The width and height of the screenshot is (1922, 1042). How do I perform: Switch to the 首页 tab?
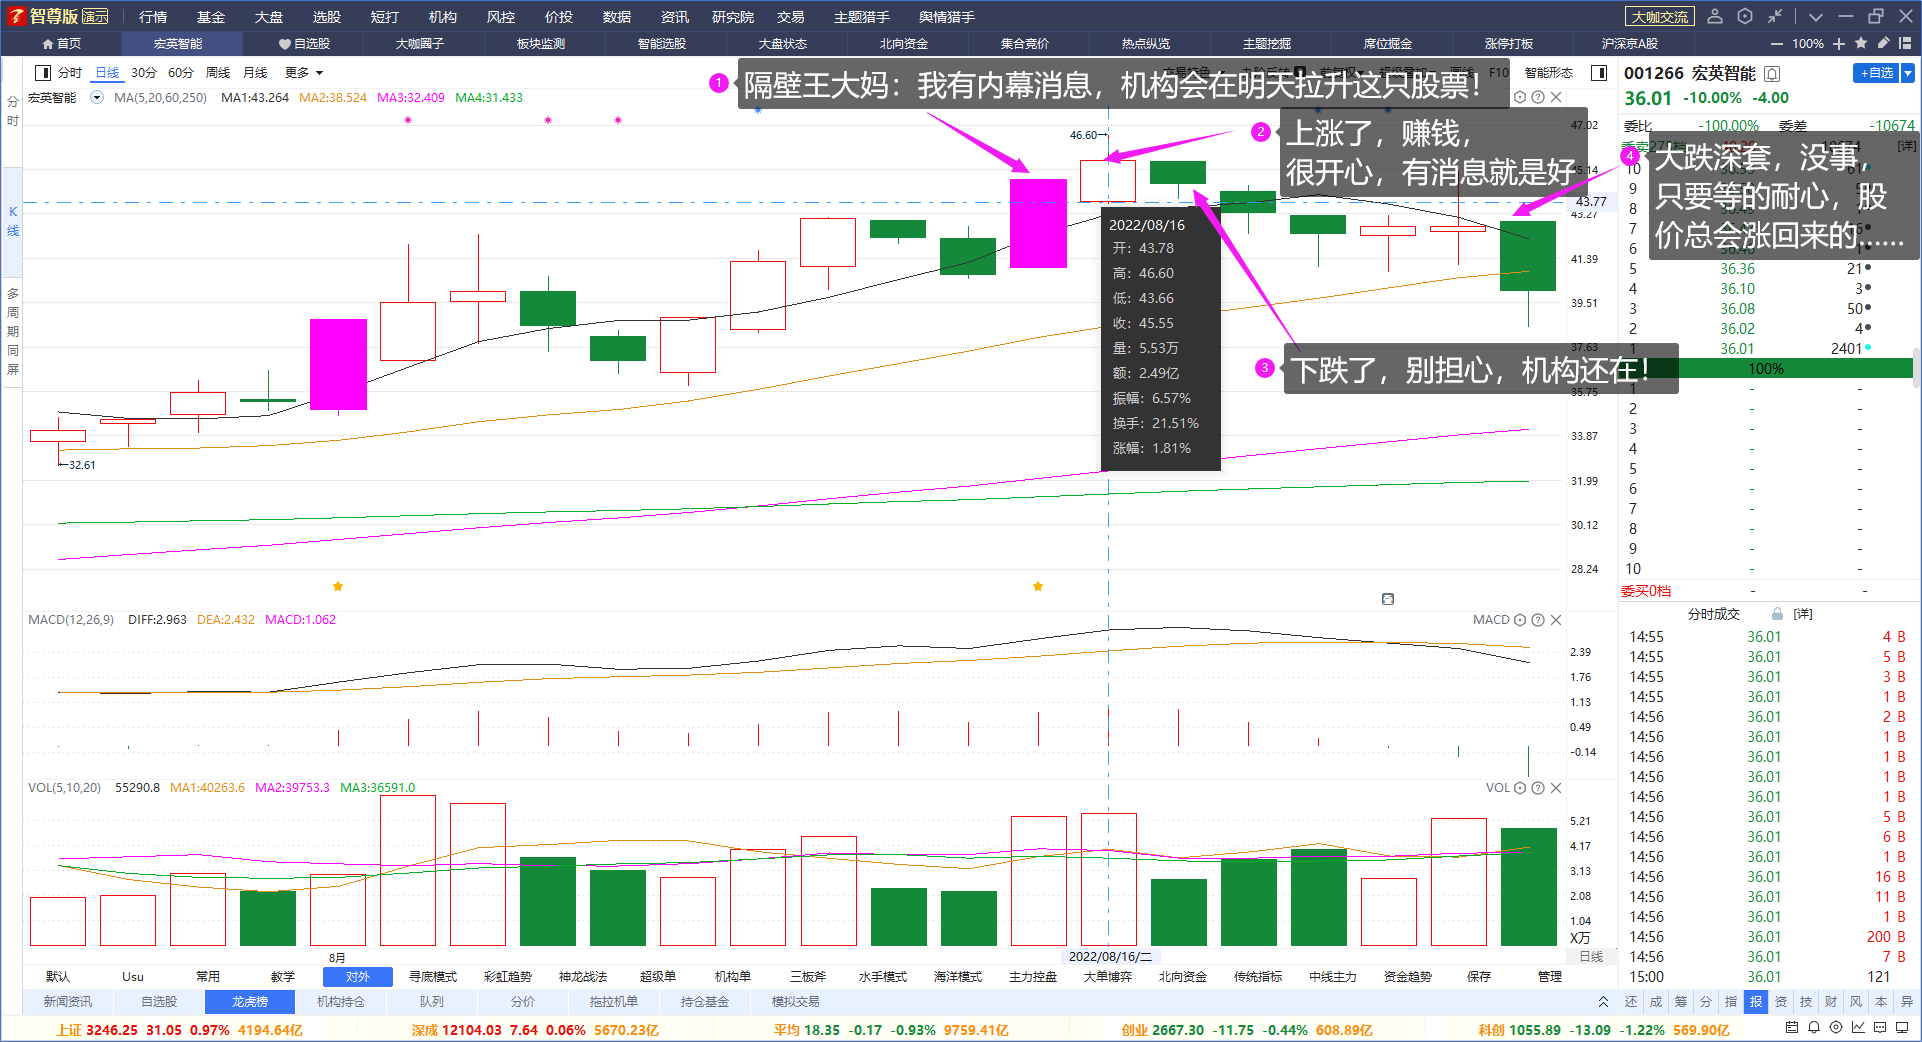pyautogui.click(x=61, y=44)
